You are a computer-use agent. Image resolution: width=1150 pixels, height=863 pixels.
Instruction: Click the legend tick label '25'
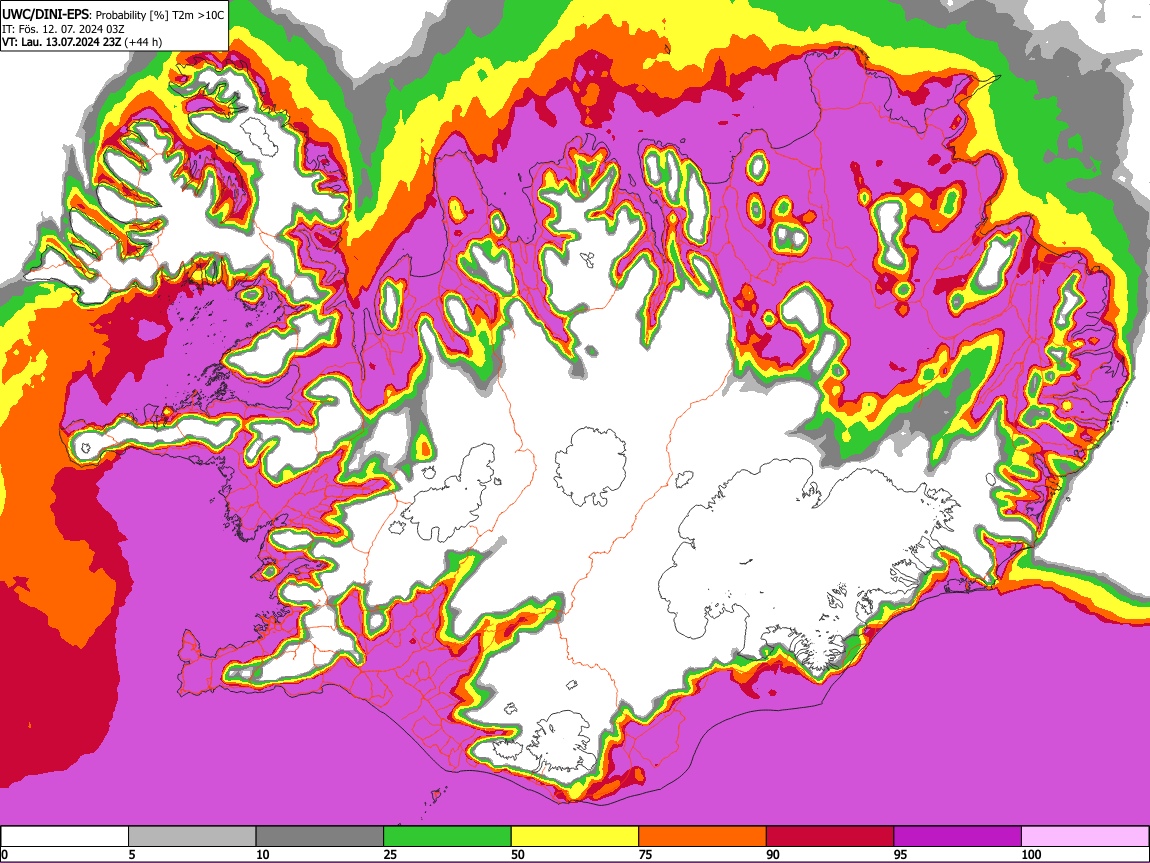[390, 854]
